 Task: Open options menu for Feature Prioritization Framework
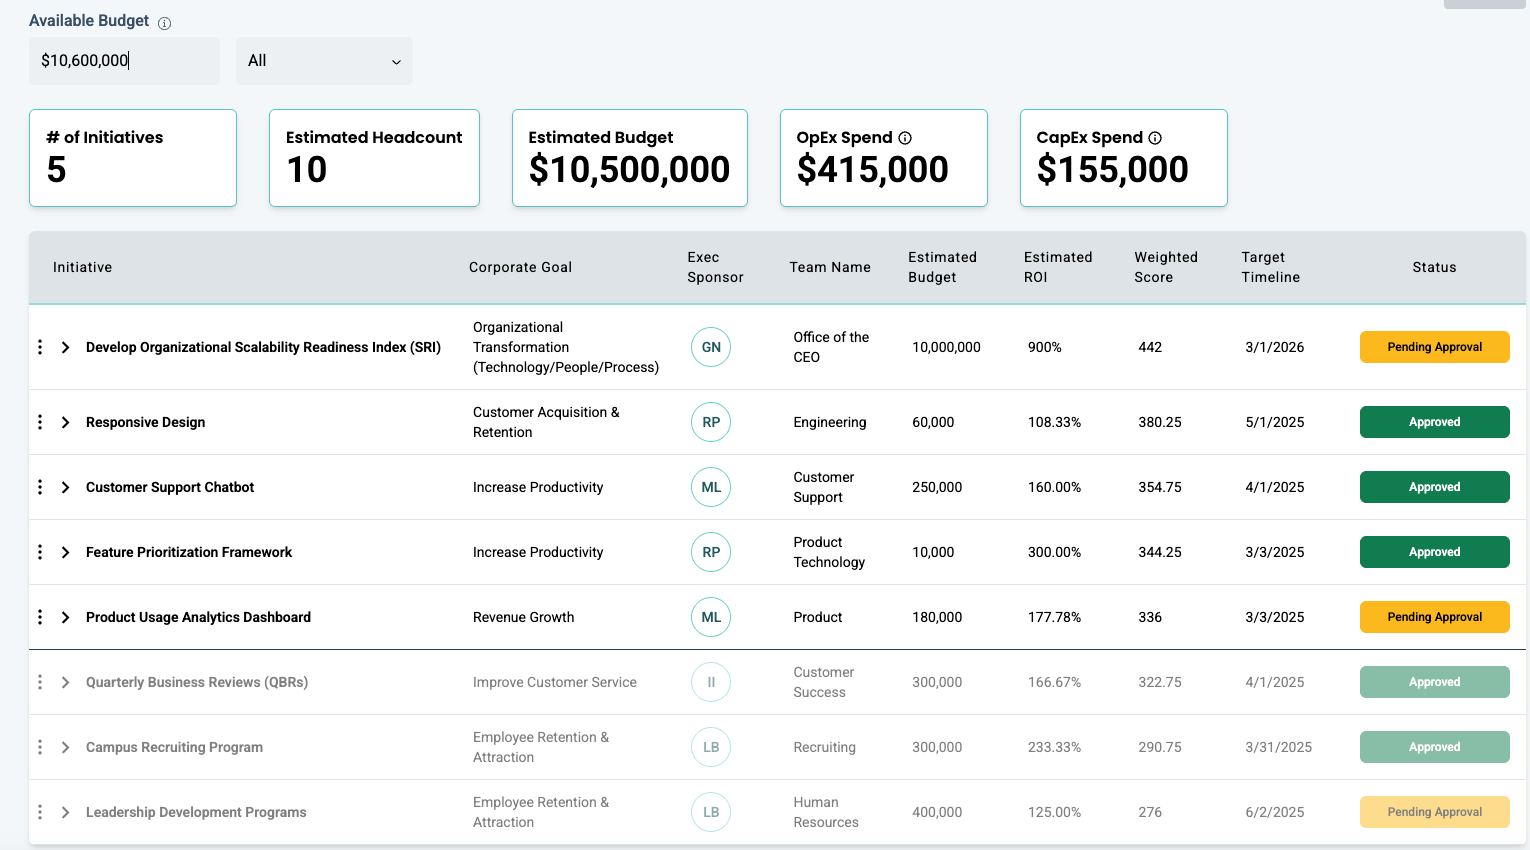[40, 552]
